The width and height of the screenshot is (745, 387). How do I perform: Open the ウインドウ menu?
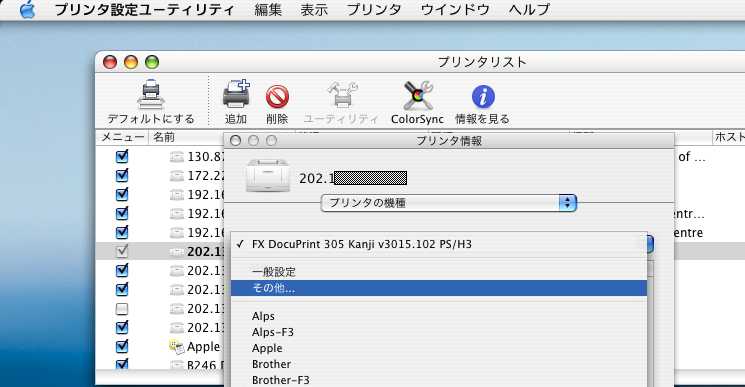pos(455,9)
